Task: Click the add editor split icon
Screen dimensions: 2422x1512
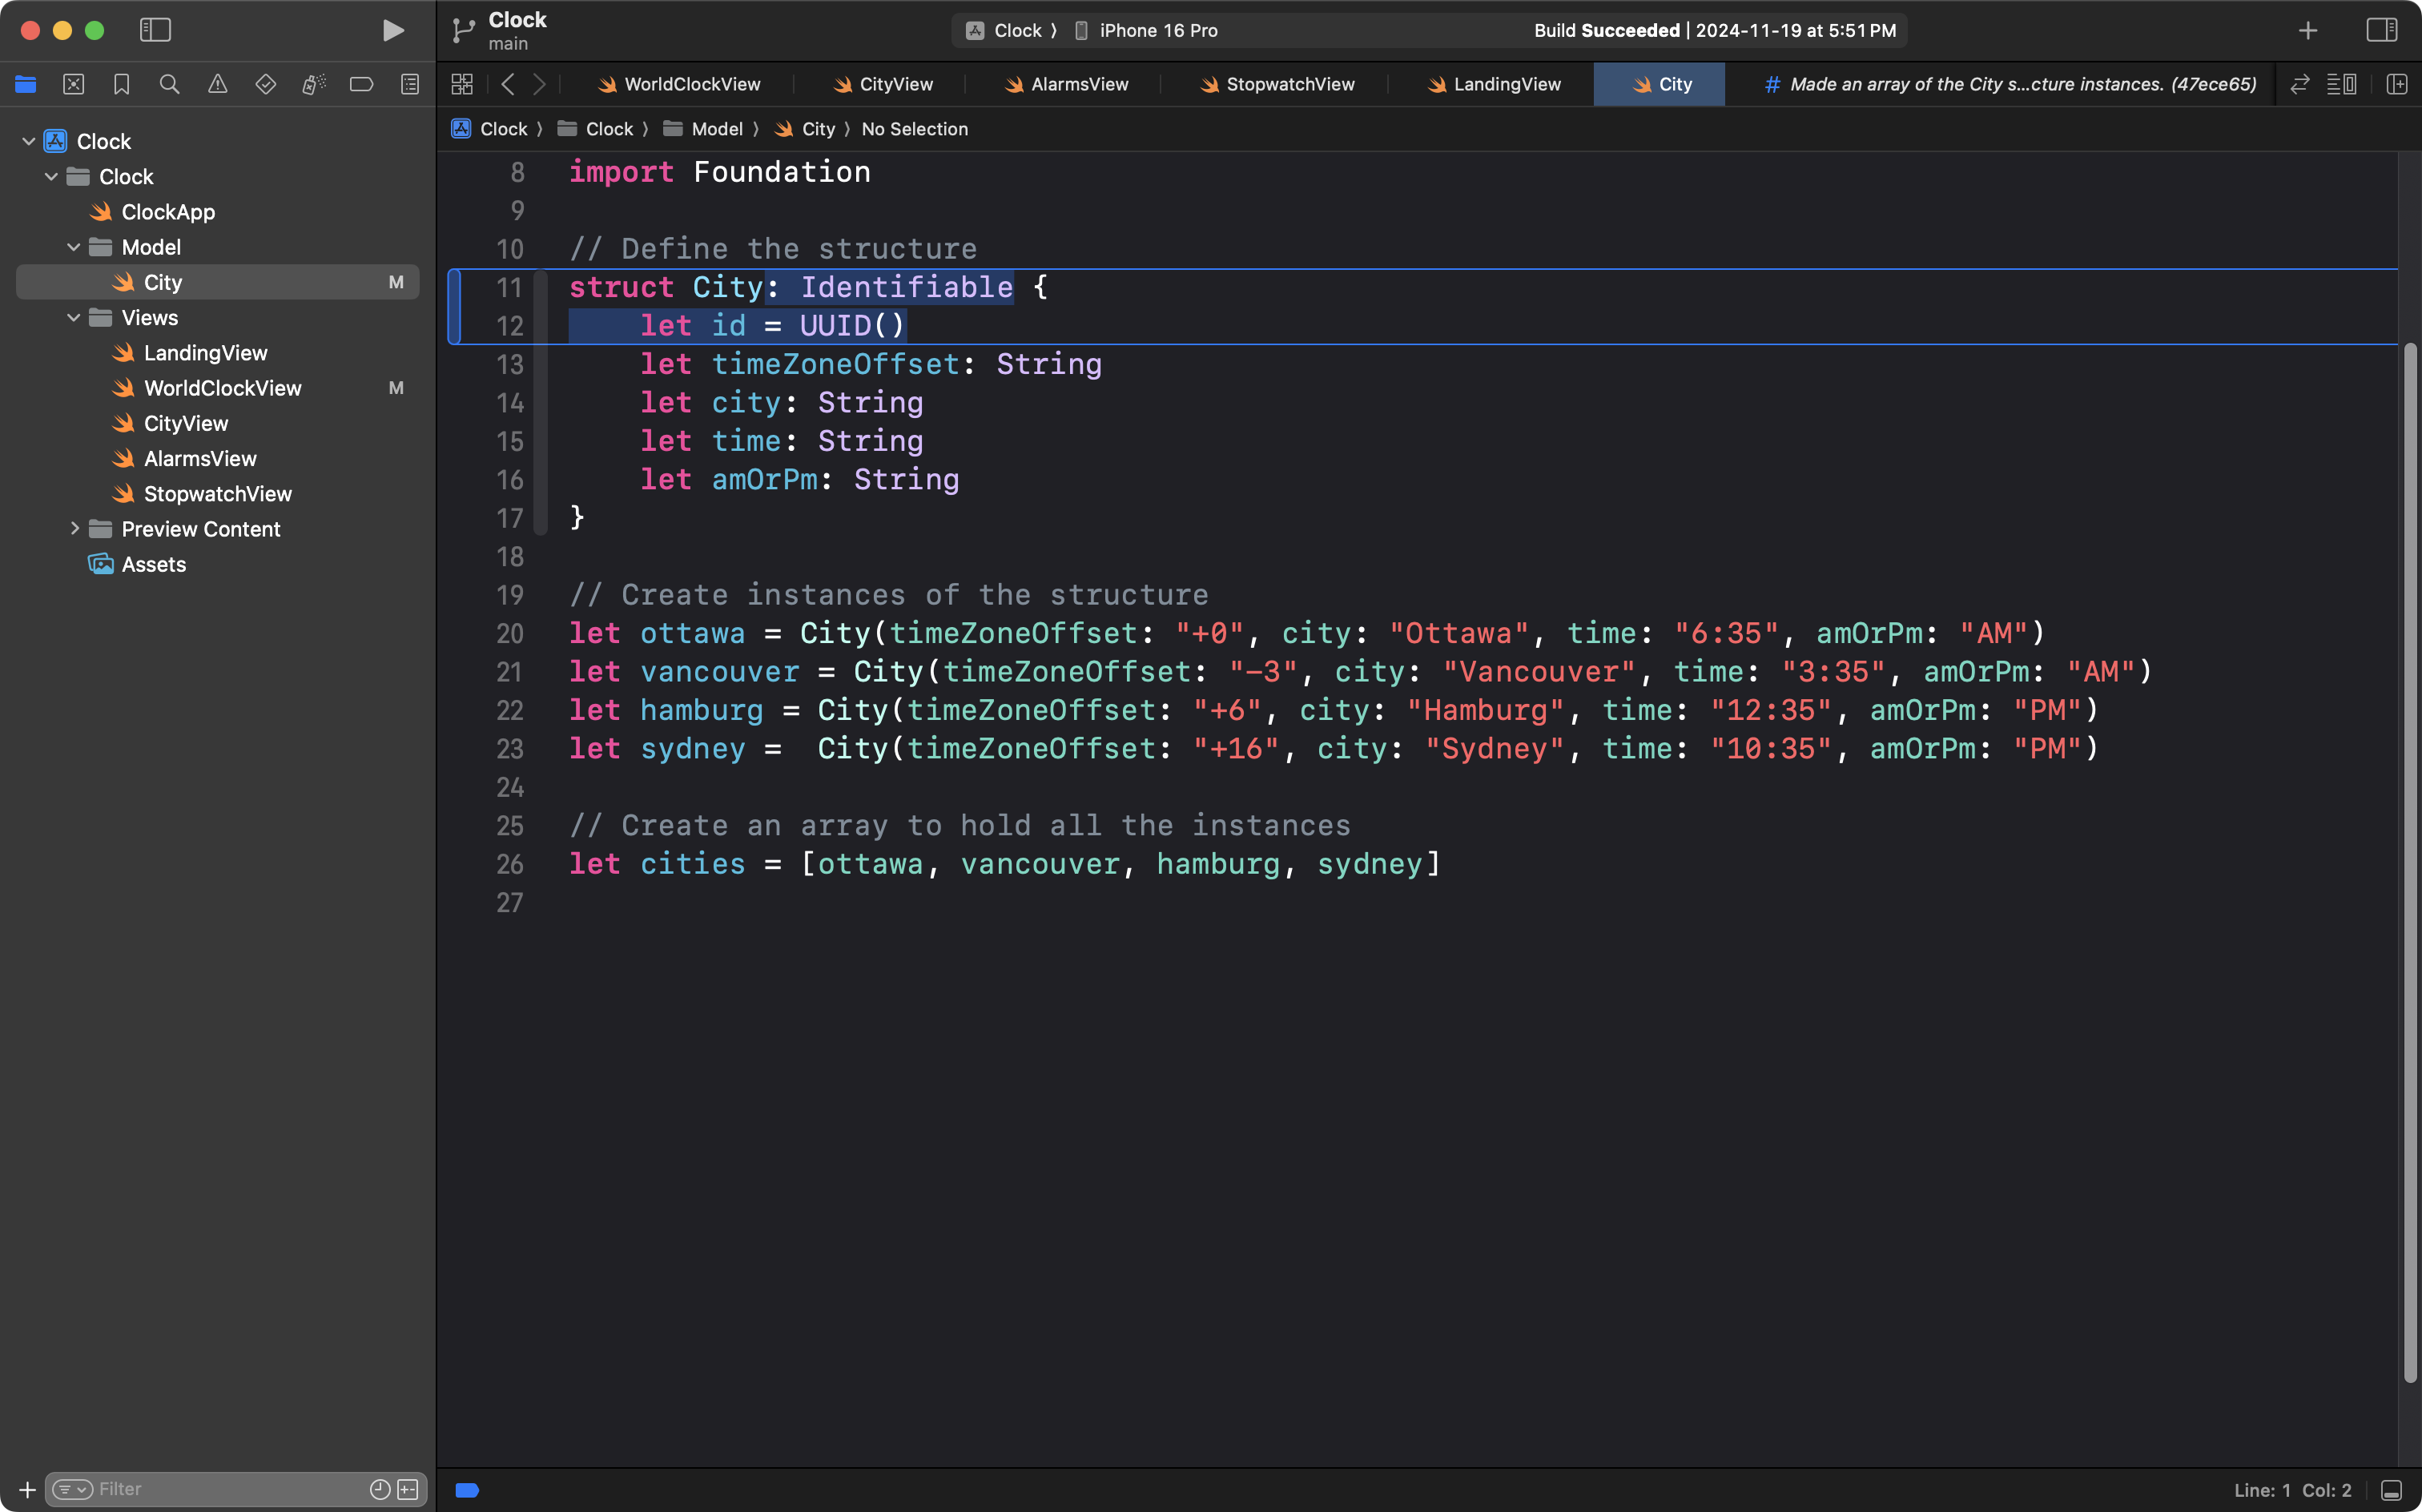Action: [2396, 84]
